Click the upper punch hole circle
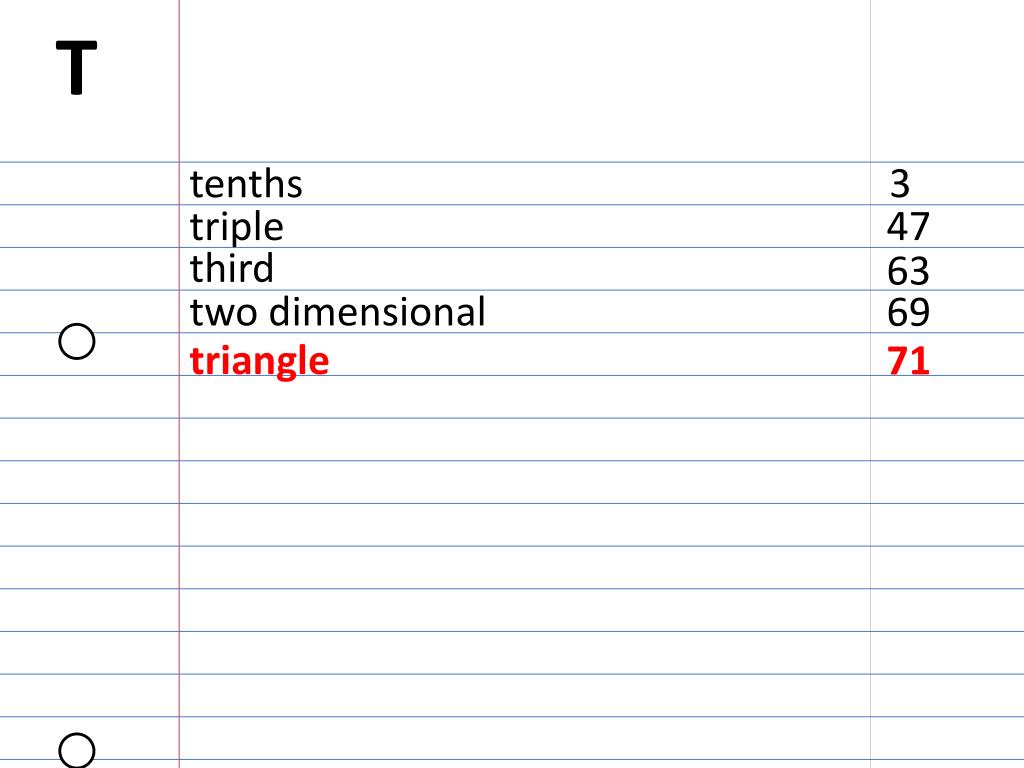1024x768 pixels. [76, 342]
